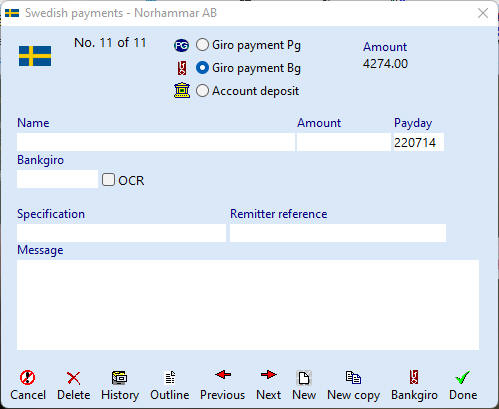The width and height of the screenshot is (499, 409).
Task: Click the Cancel icon in bottom toolbar
Action: (x=27, y=377)
